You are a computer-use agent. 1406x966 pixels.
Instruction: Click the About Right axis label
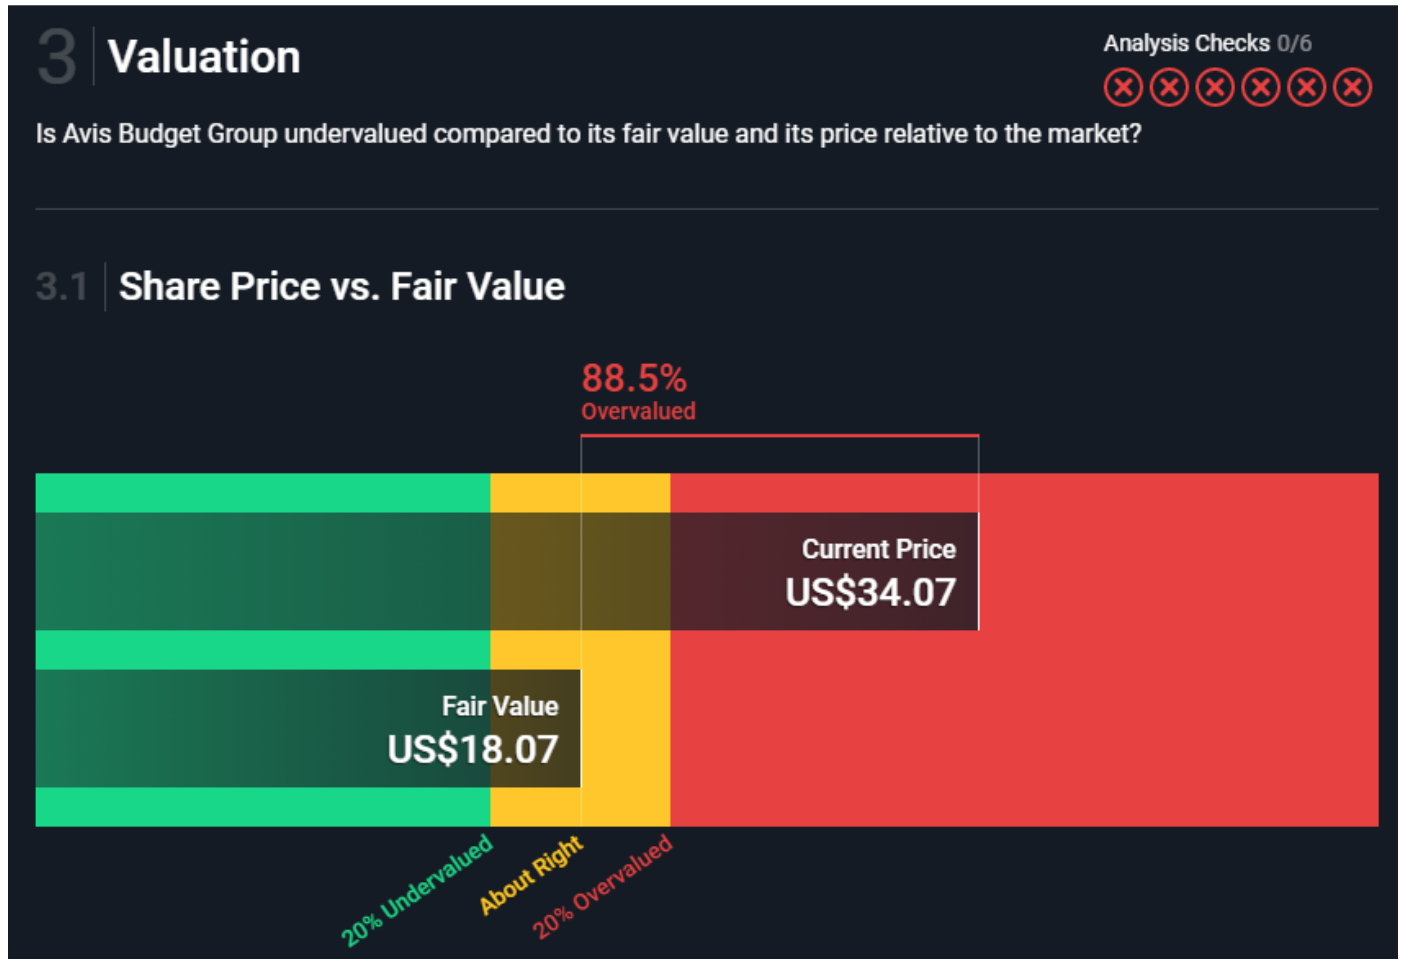(x=531, y=874)
